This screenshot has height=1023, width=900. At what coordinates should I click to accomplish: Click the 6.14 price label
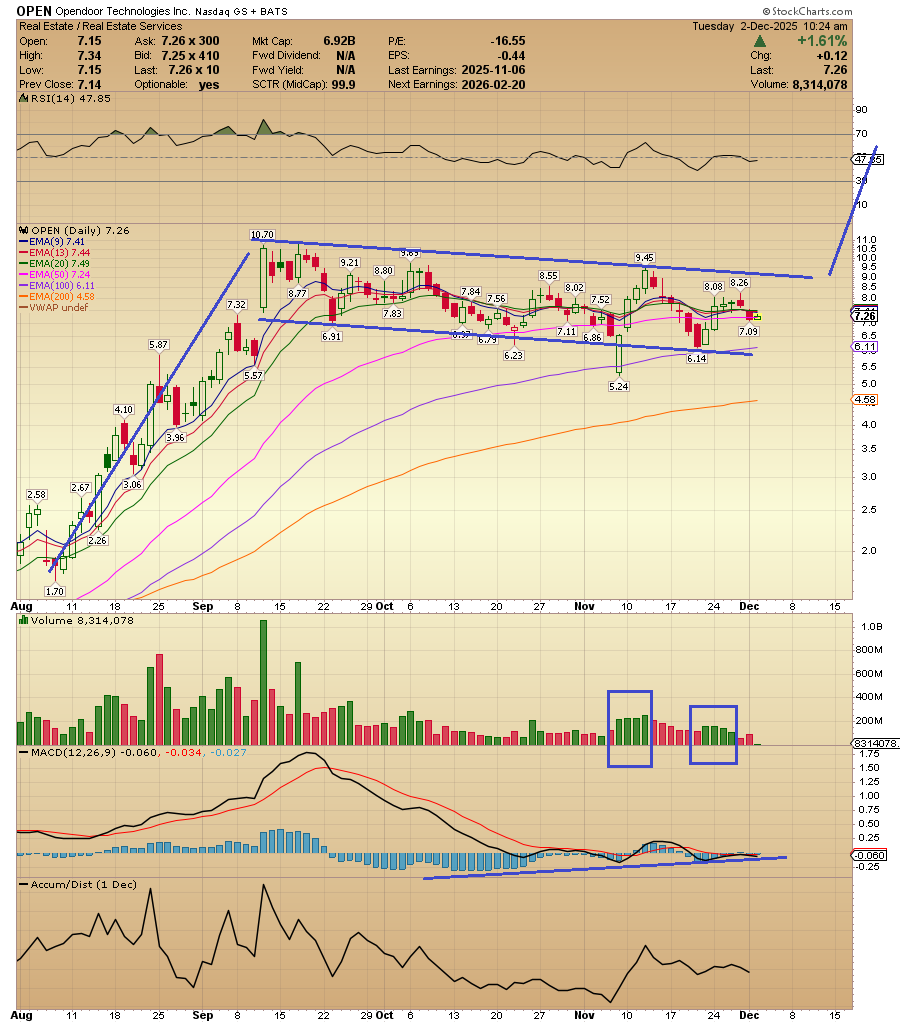697,358
